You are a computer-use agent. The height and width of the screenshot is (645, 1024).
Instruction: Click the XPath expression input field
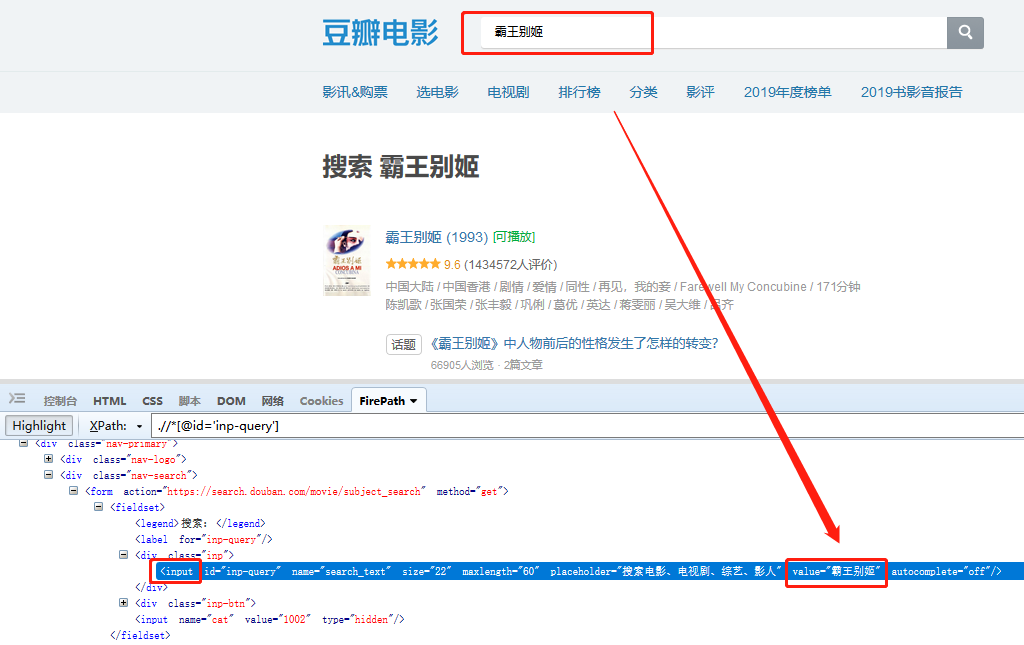(588, 426)
